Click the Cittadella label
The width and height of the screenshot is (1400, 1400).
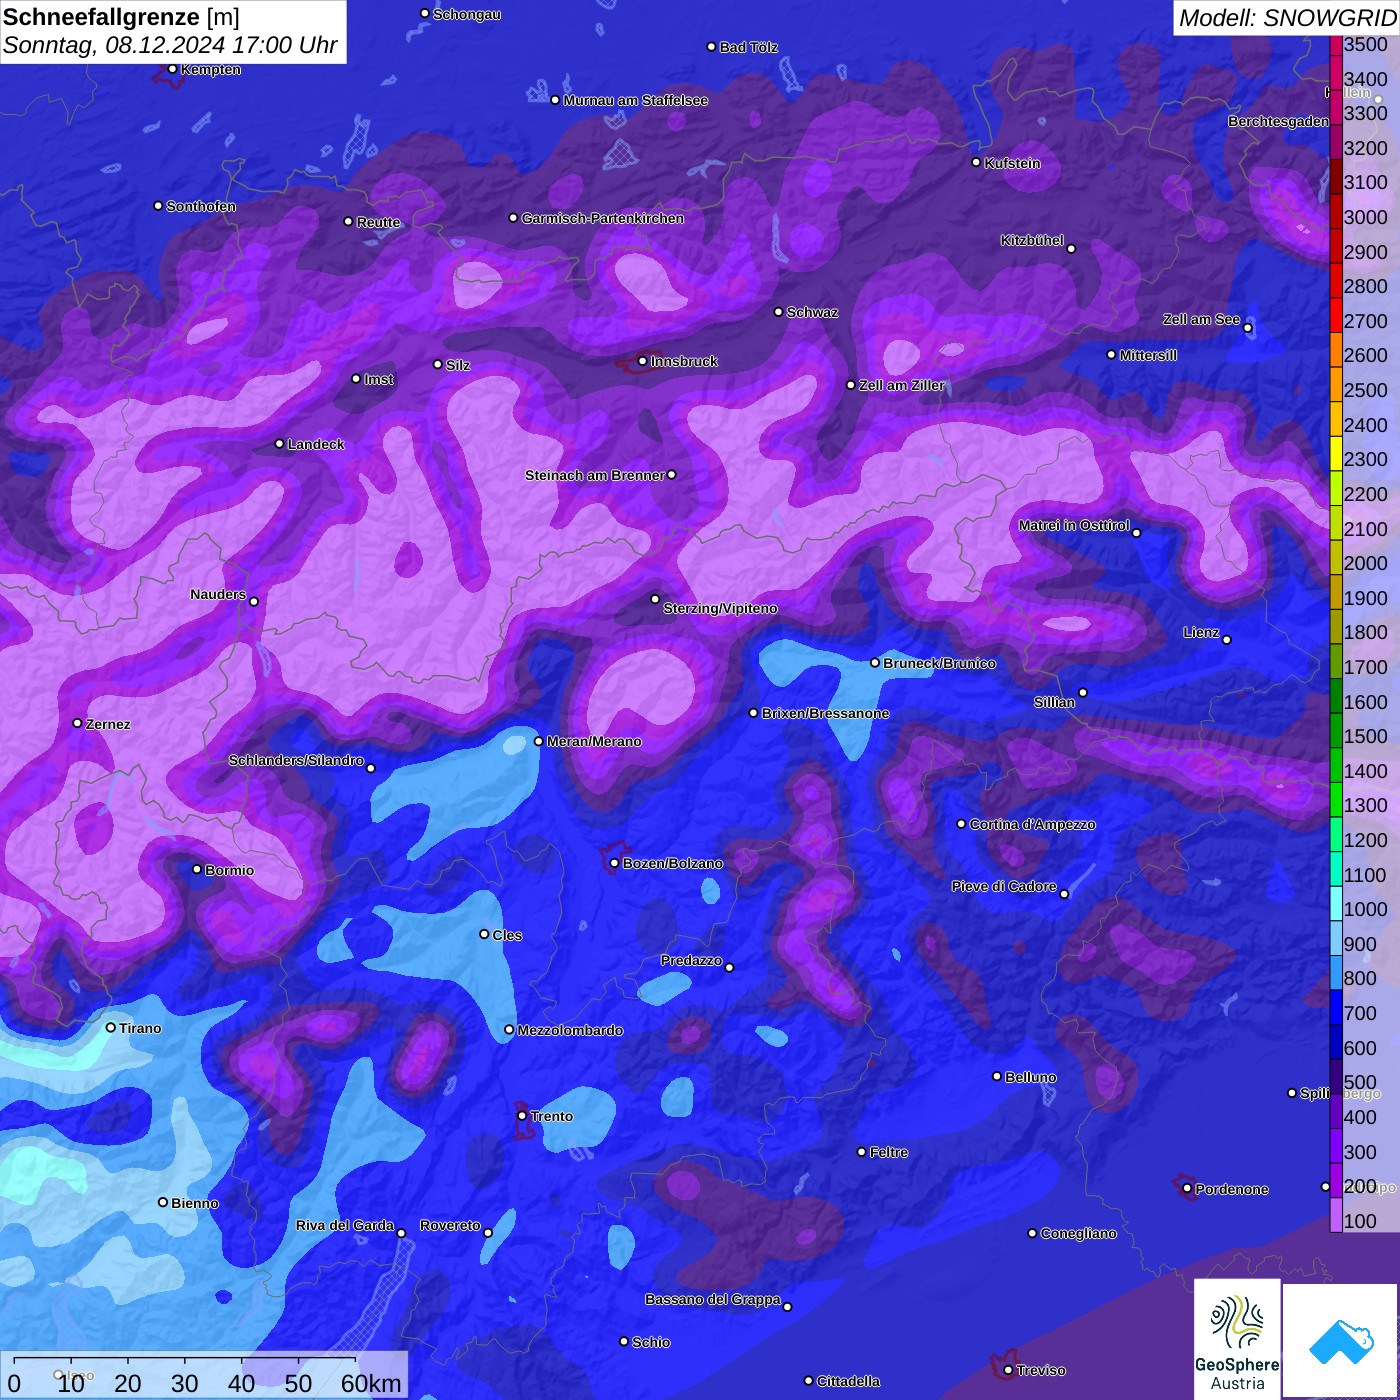(x=849, y=1381)
